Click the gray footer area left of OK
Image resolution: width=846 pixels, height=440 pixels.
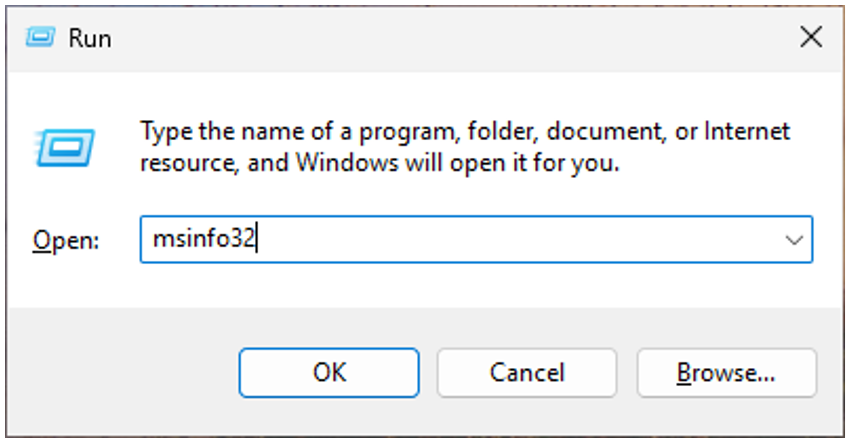tap(120, 373)
